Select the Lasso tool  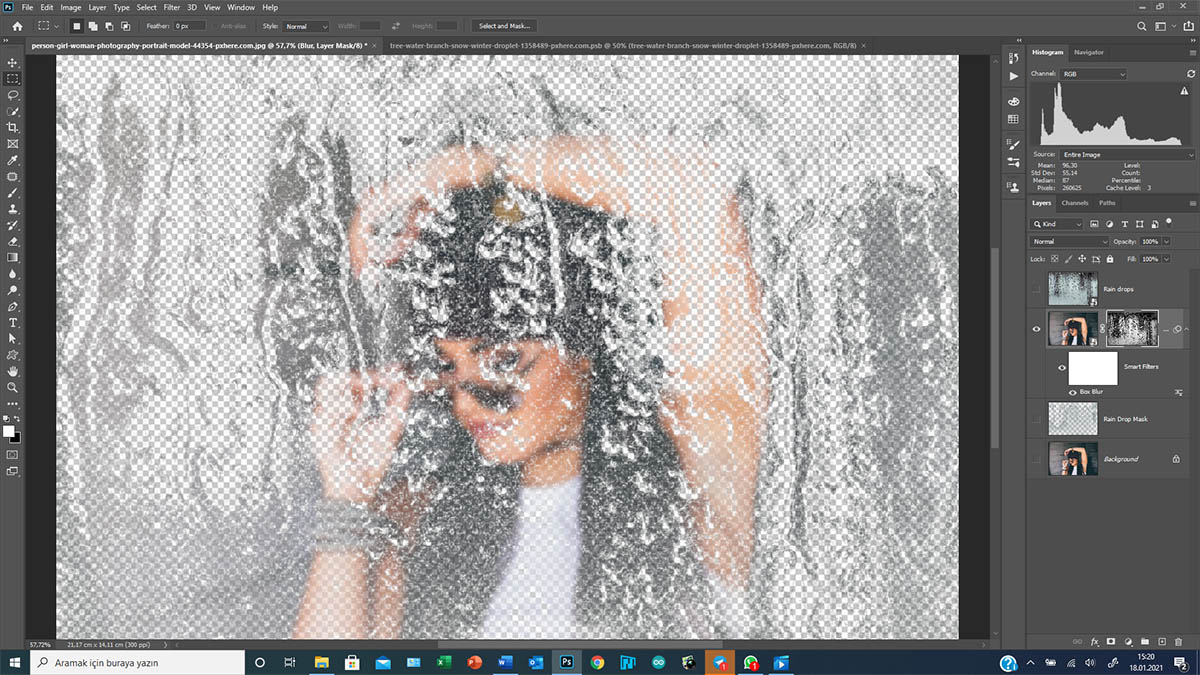point(13,94)
